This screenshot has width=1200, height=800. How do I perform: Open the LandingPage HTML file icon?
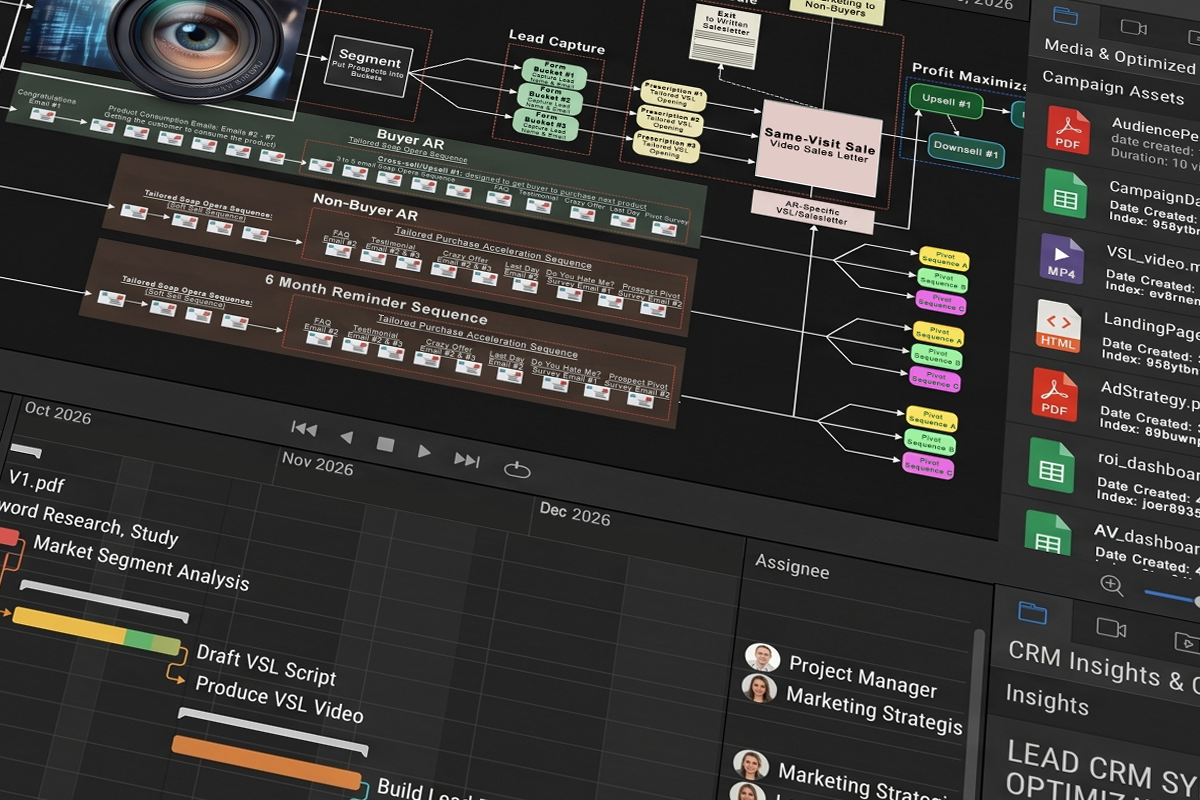coord(1058,326)
